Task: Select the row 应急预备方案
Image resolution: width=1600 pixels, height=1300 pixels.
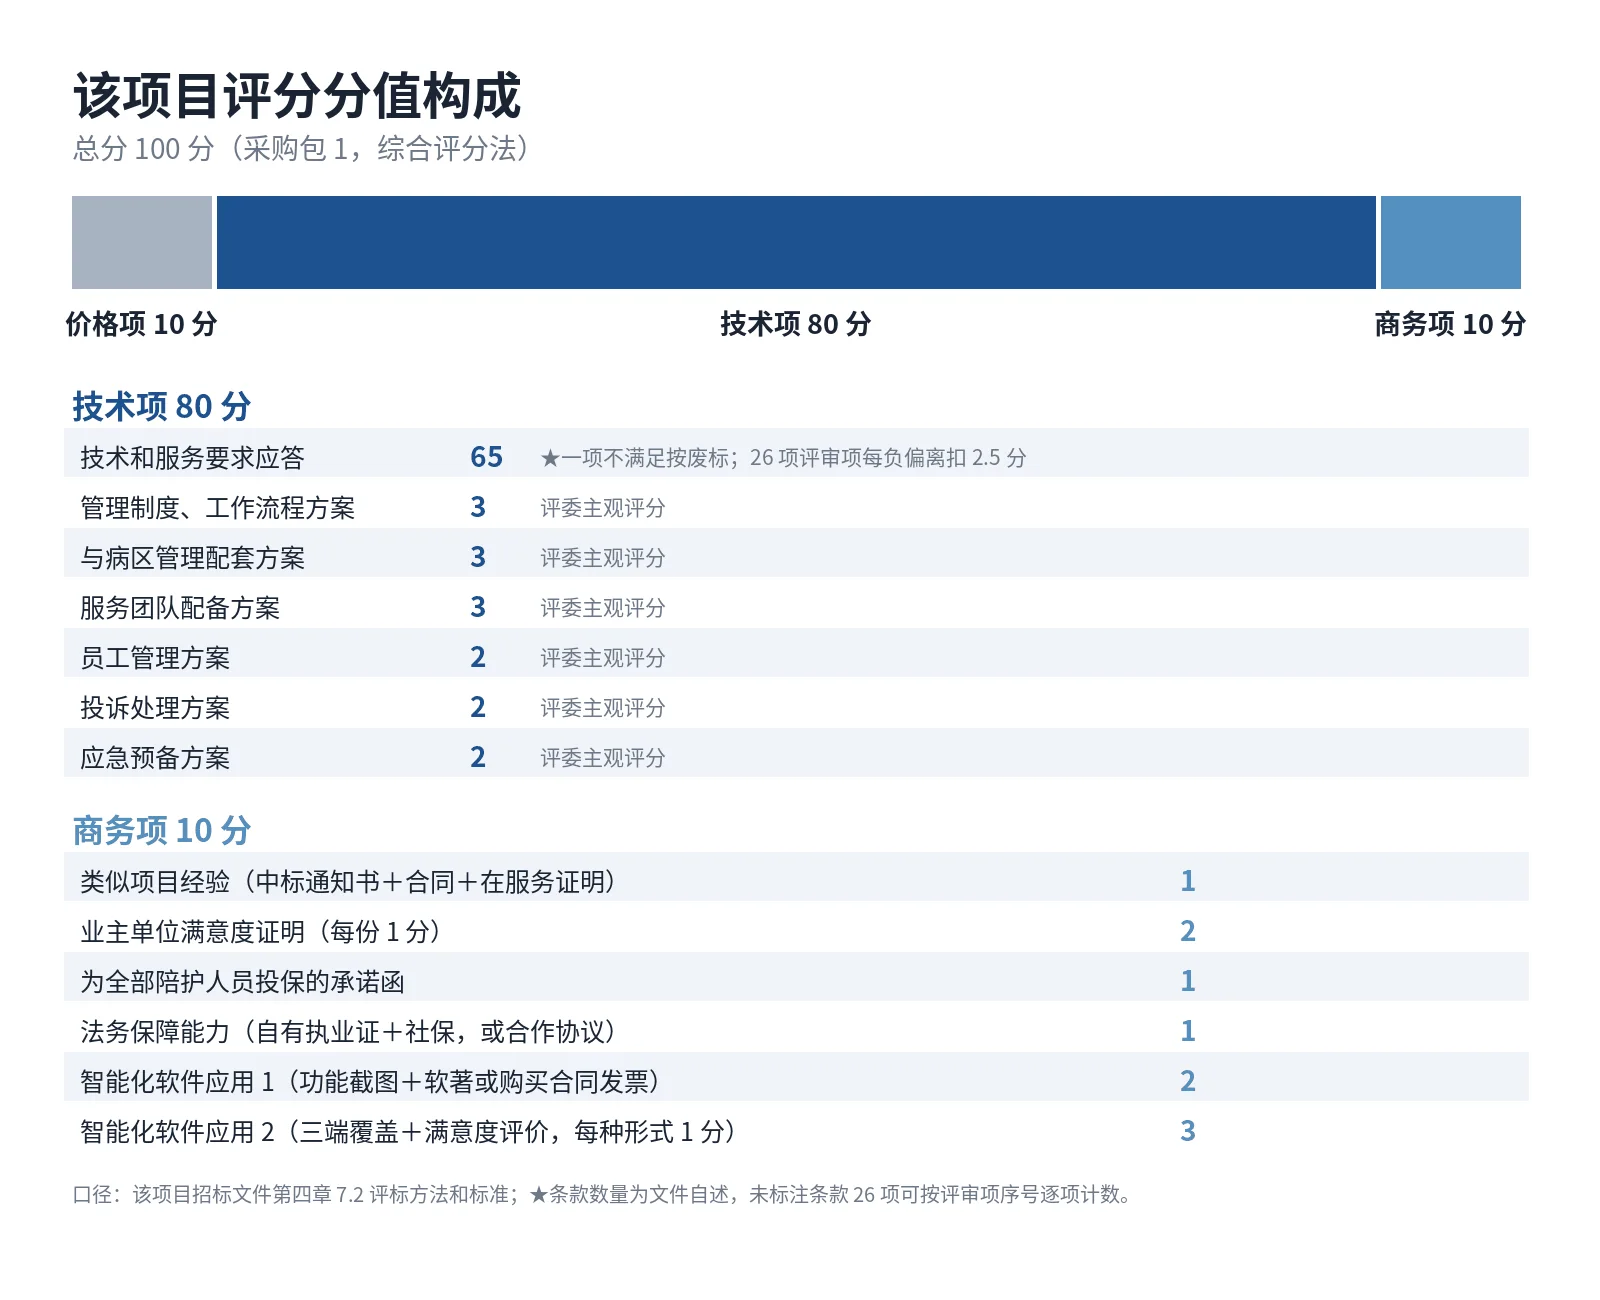Action: pyautogui.click(x=796, y=753)
